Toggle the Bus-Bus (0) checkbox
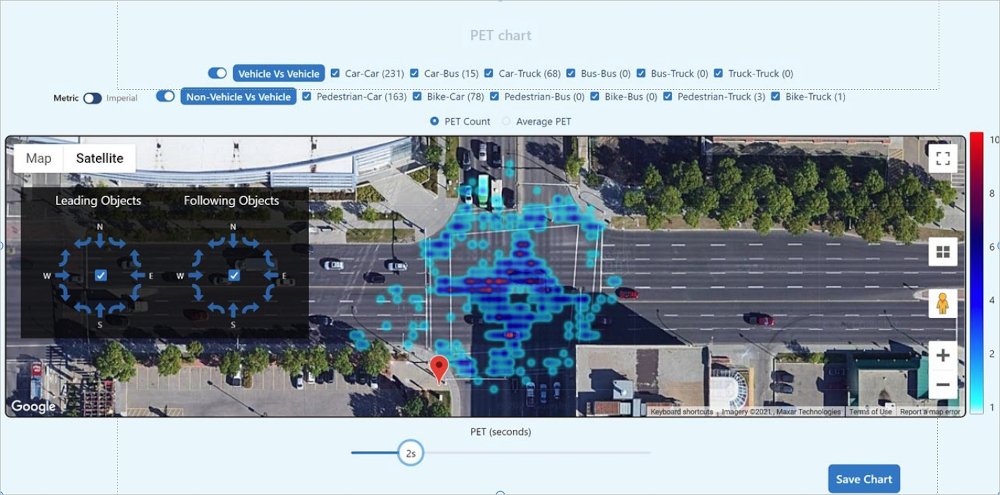 click(571, 73)
